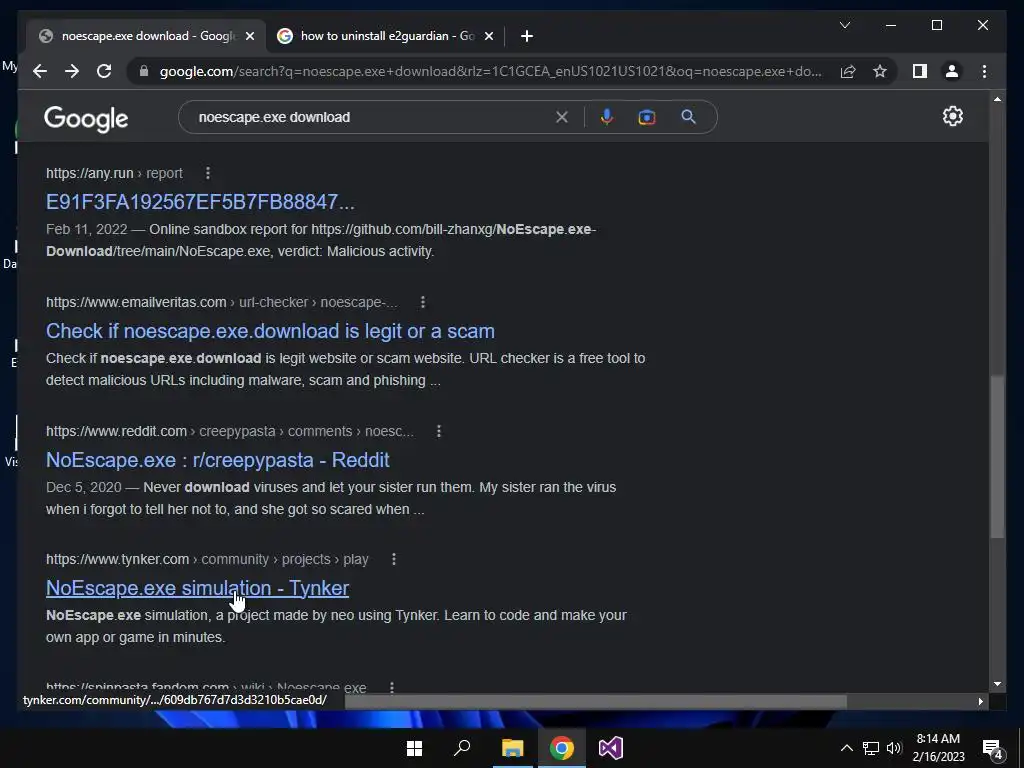Open the Chrome tab search dropdown

[844, 25]
